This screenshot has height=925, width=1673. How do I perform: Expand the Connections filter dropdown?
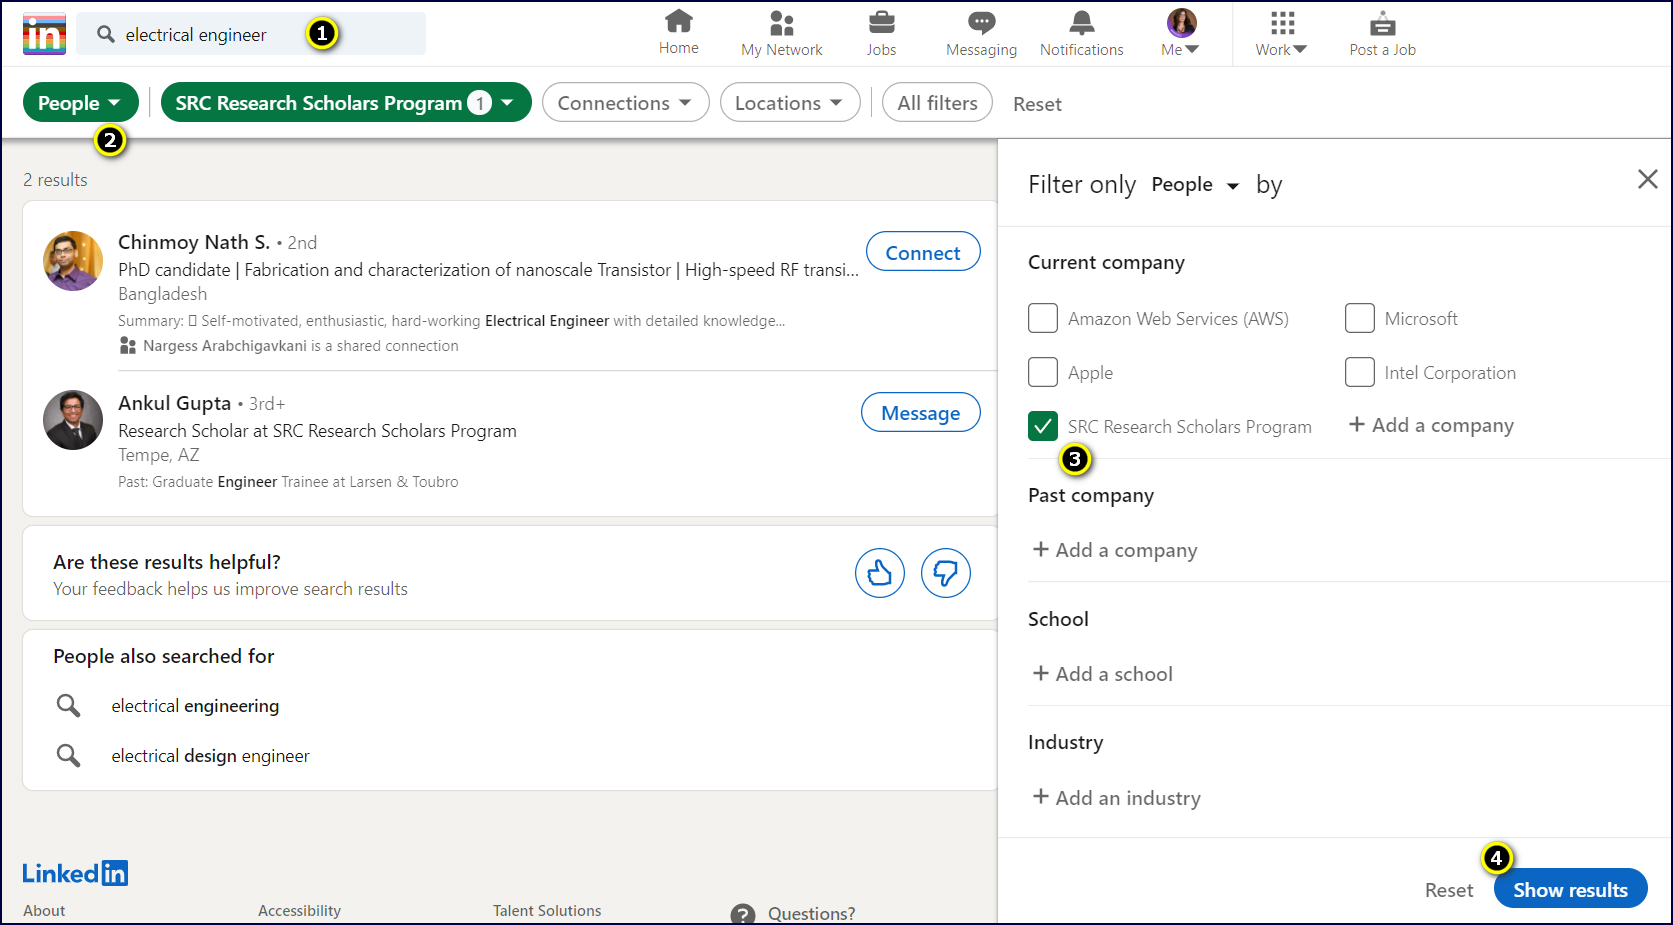click(x=625, y=102)
